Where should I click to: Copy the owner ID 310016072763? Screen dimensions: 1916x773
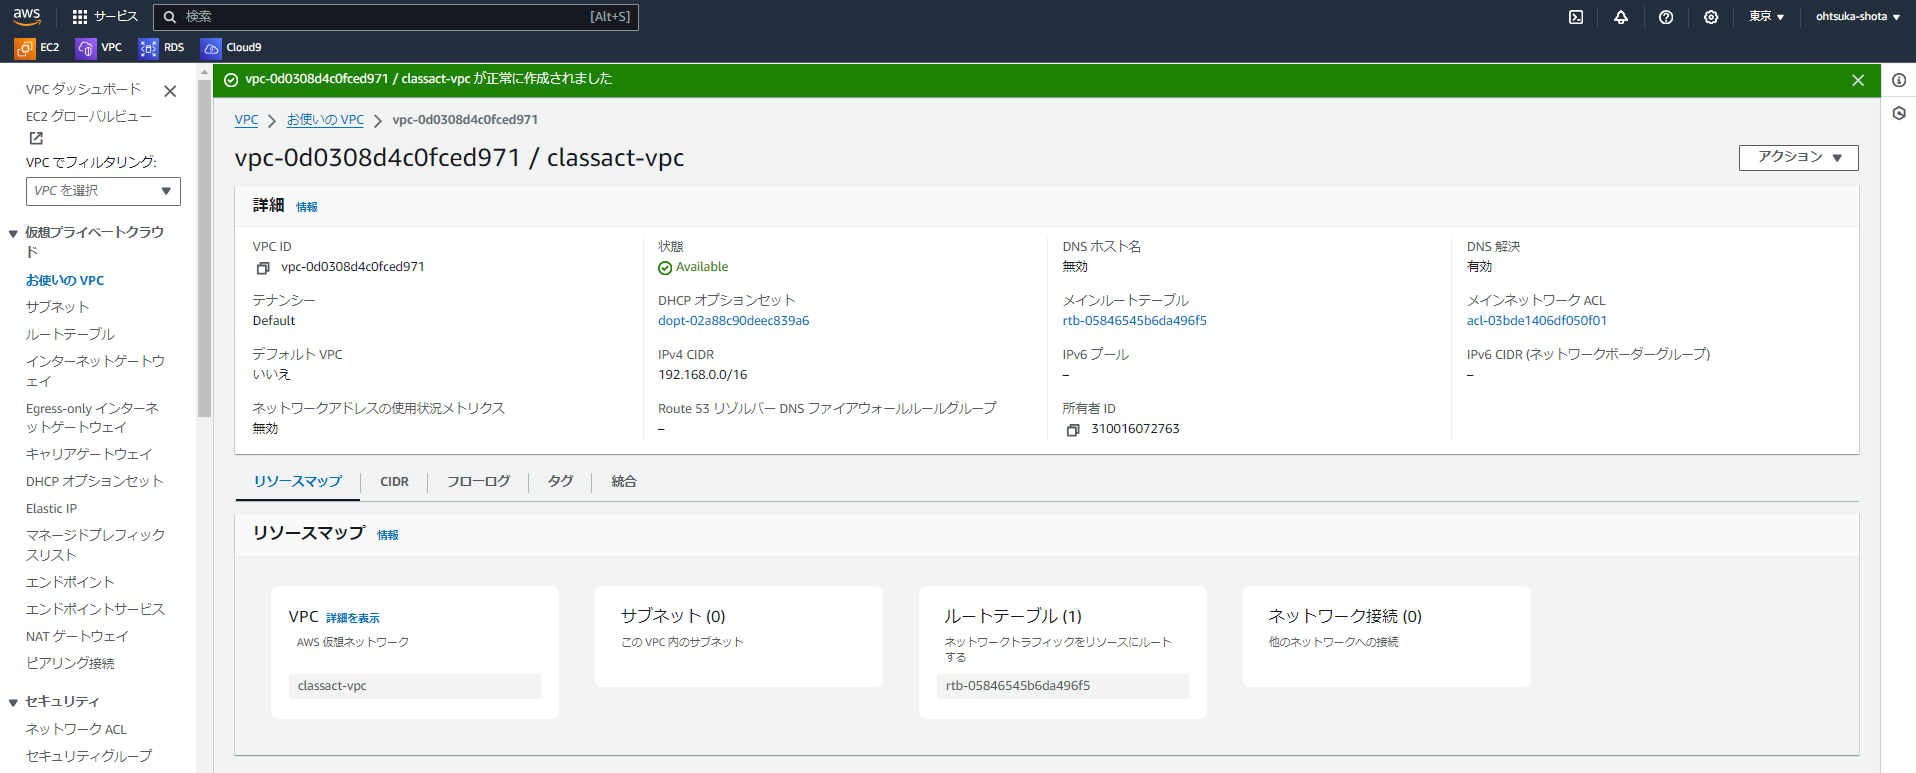1073,430
